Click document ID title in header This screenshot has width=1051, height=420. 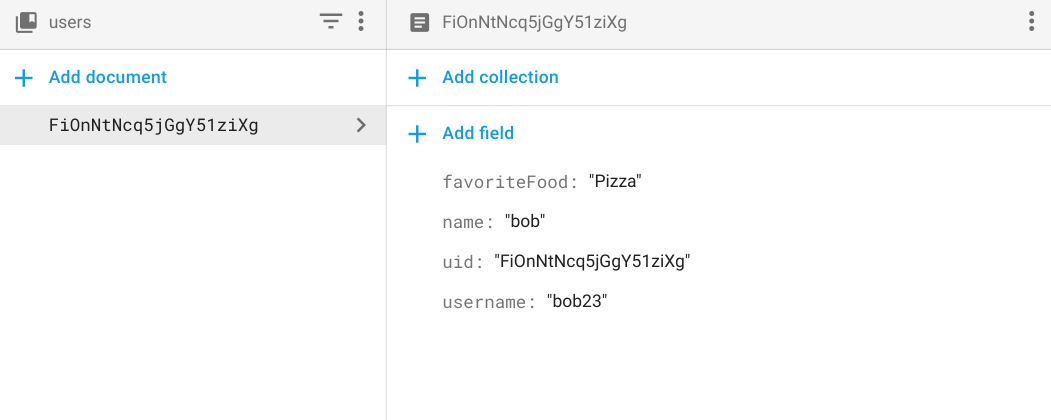click(x=534, y=22)
